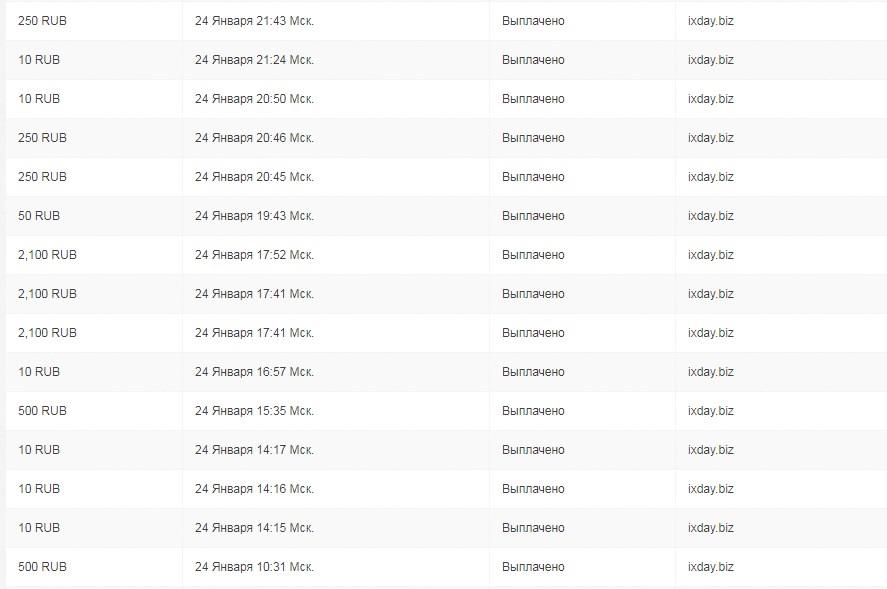
Task: Select the 10 RUB amount at 16:57
Action: point(39,372)
